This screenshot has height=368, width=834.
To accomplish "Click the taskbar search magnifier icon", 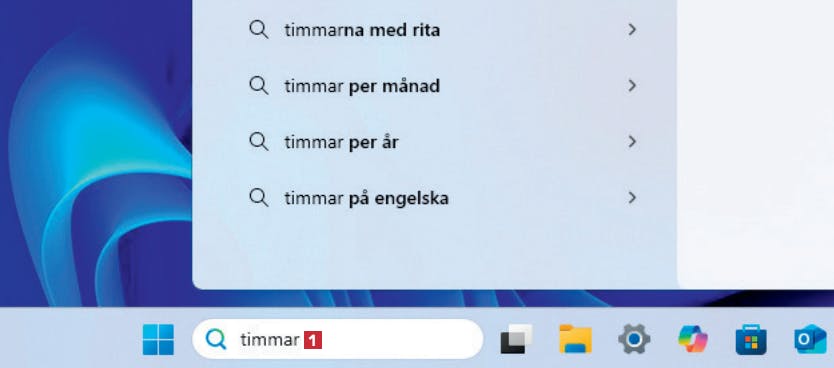I will [x=216, y=339].
